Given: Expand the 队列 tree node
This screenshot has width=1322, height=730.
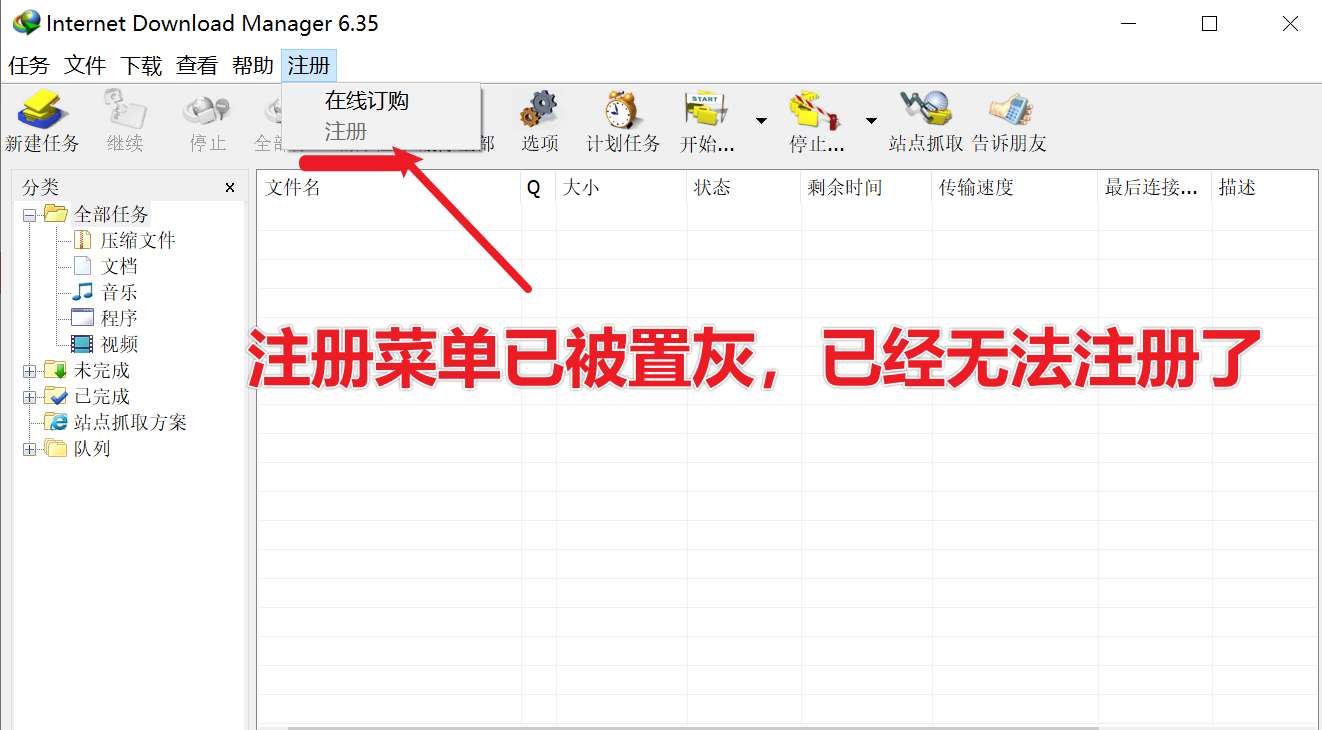Looking at the screenshot, I should (28, 448).
